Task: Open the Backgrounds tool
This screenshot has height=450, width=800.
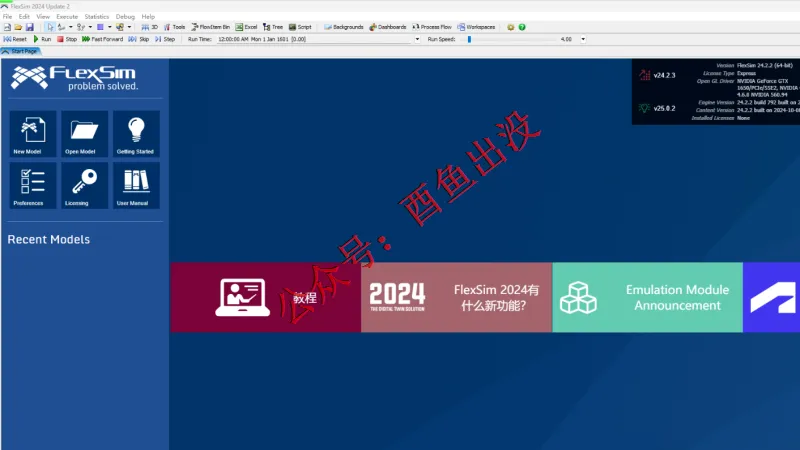Action: coord(344,27)
